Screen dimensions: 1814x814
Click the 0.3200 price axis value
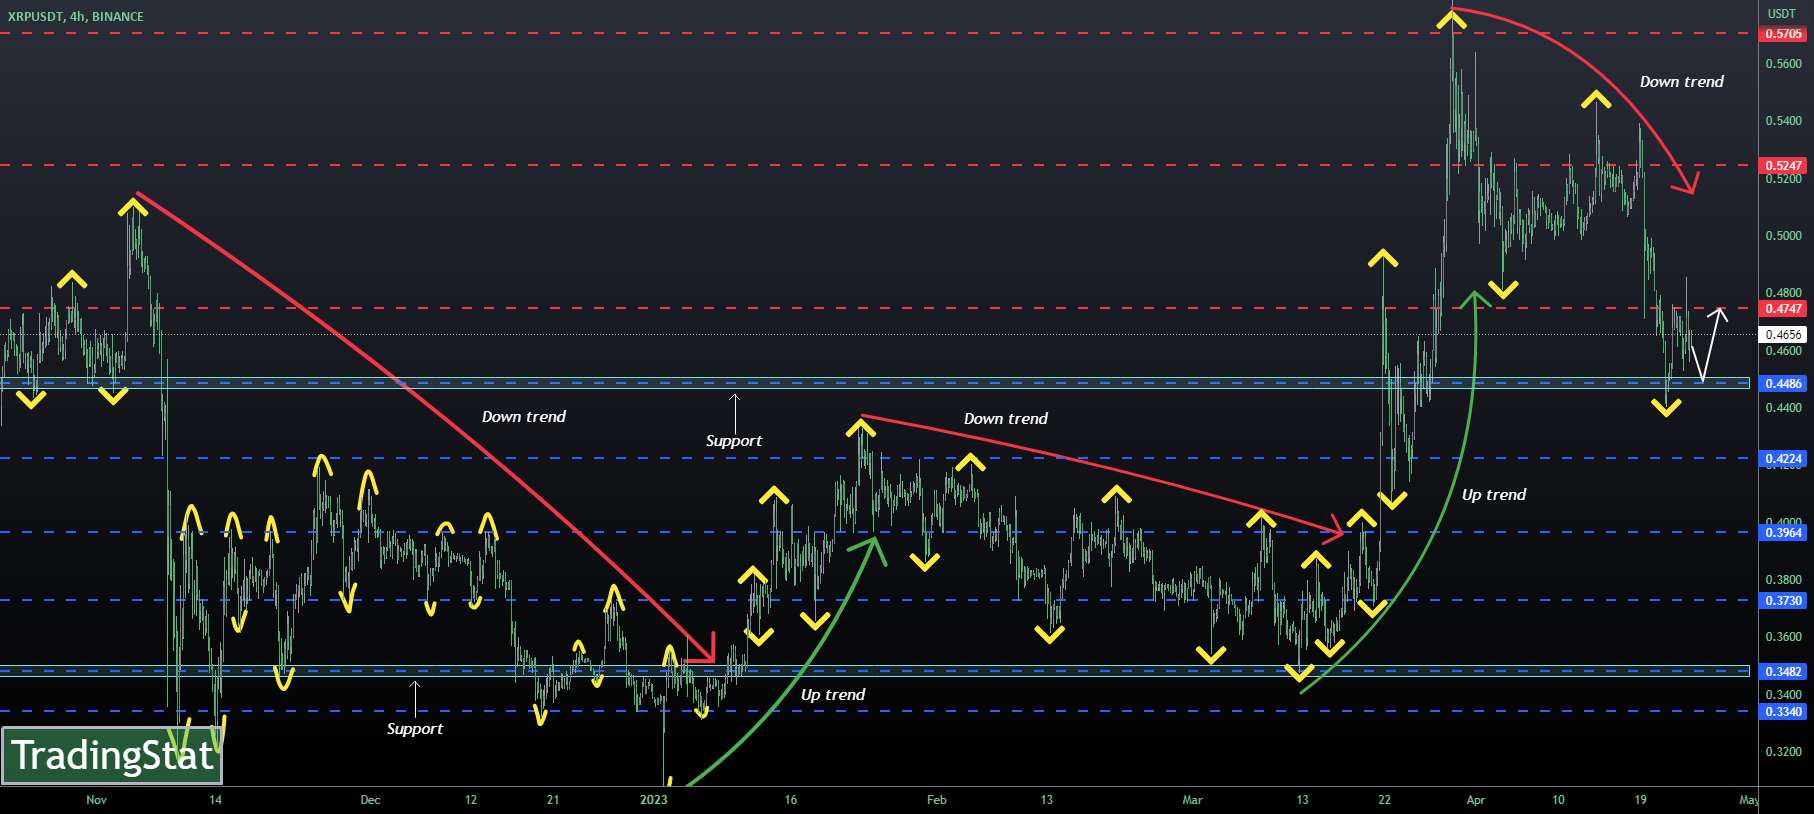click(x=1783, y=752)
